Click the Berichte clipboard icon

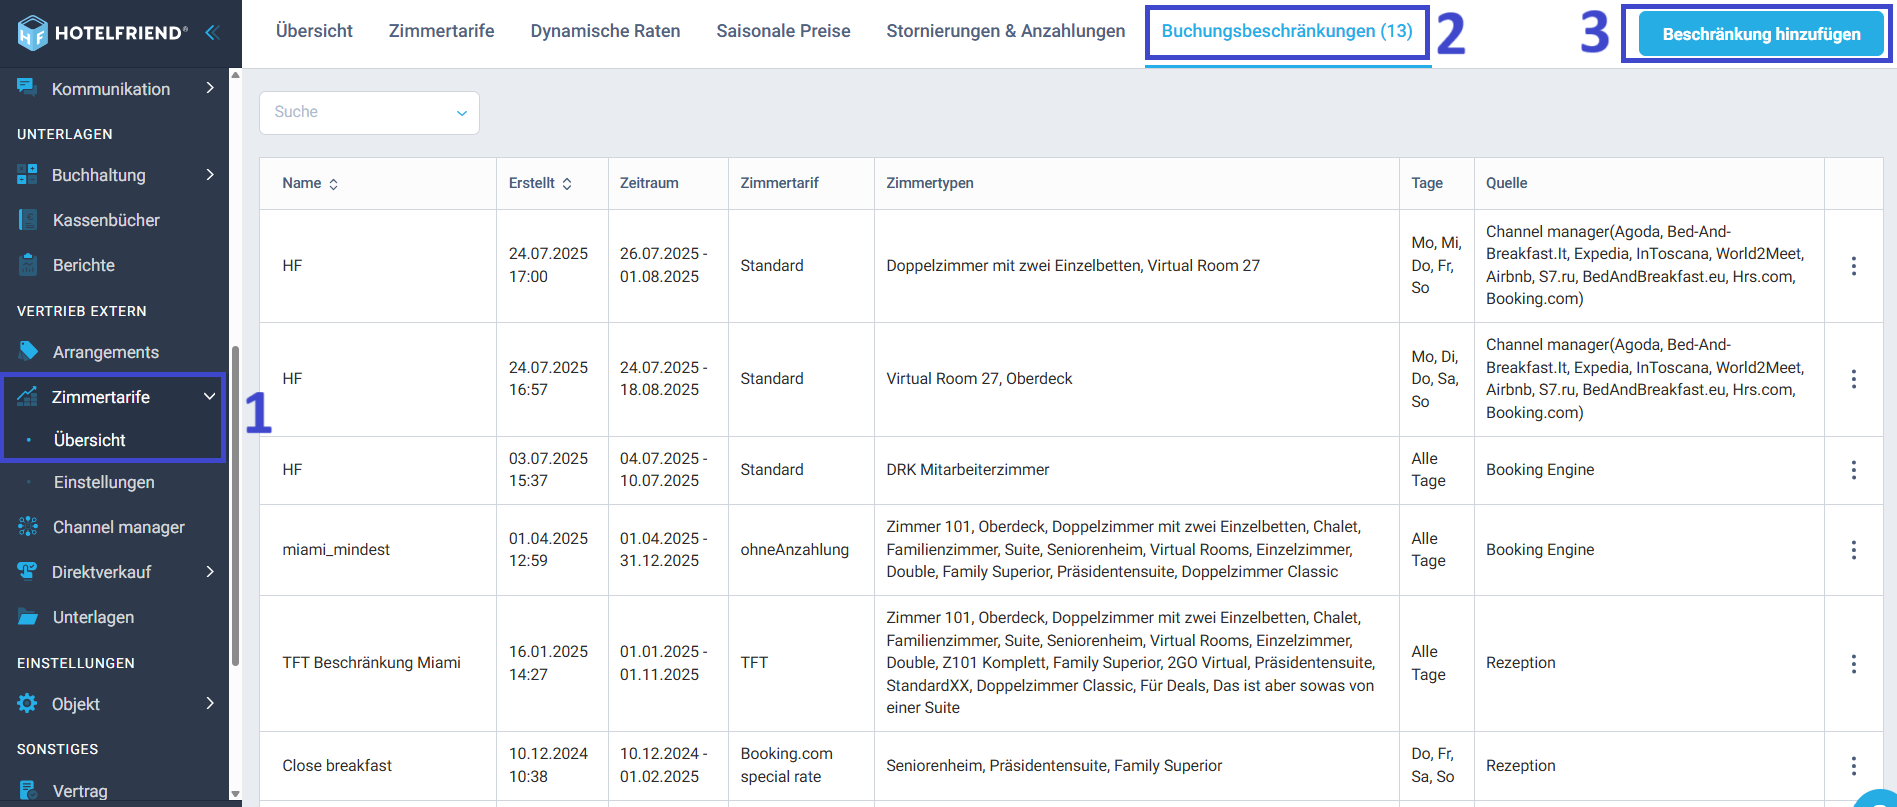coord(28,265)
